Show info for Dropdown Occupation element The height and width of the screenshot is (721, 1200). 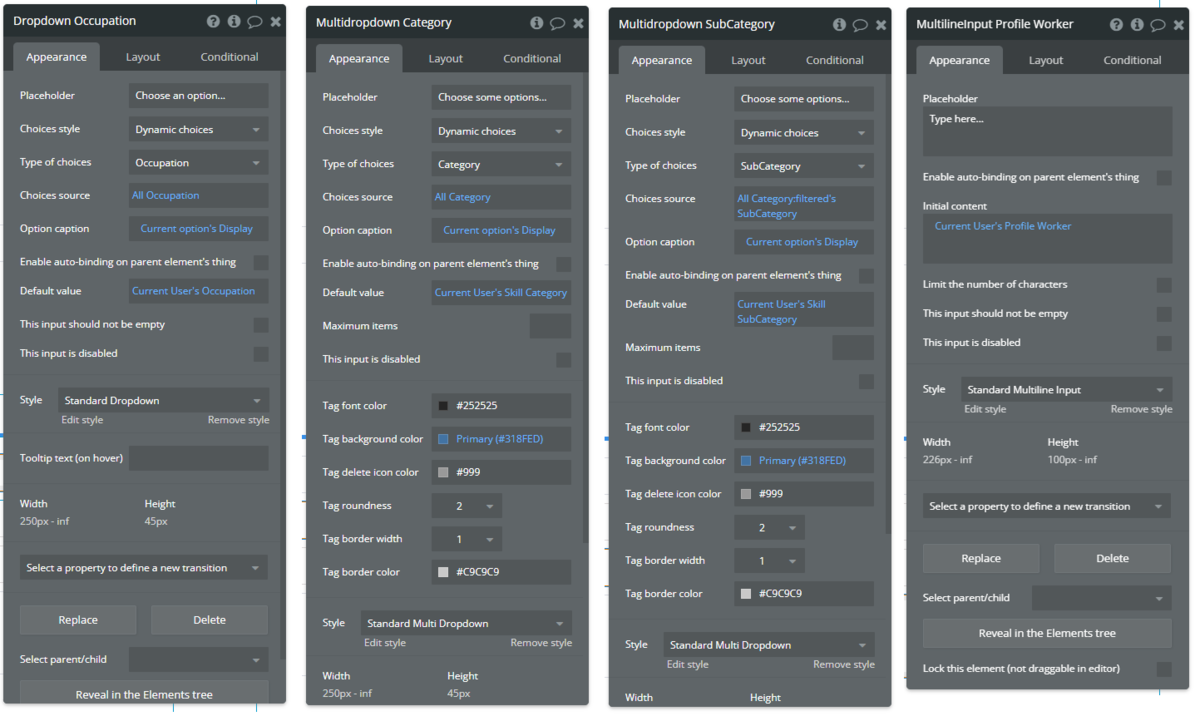234,21
